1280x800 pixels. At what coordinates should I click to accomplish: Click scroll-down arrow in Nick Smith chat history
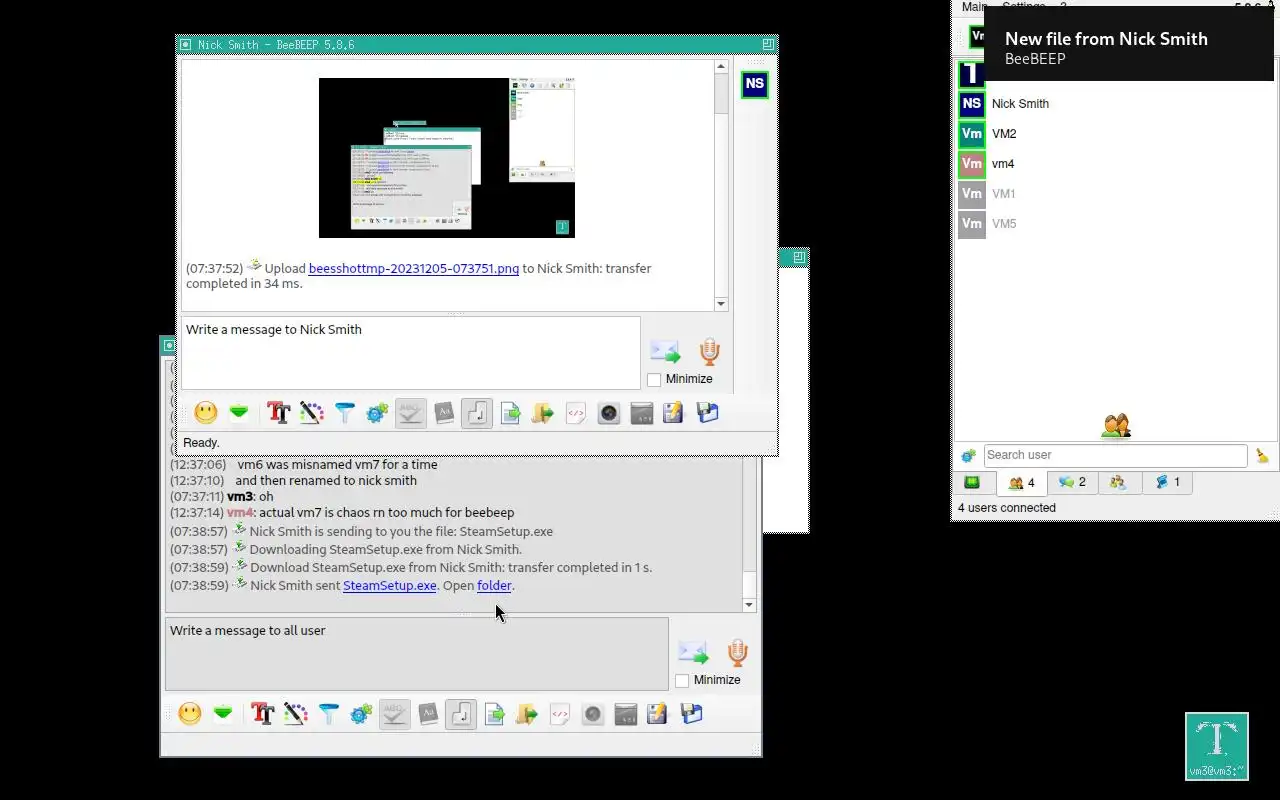point(721,304)
